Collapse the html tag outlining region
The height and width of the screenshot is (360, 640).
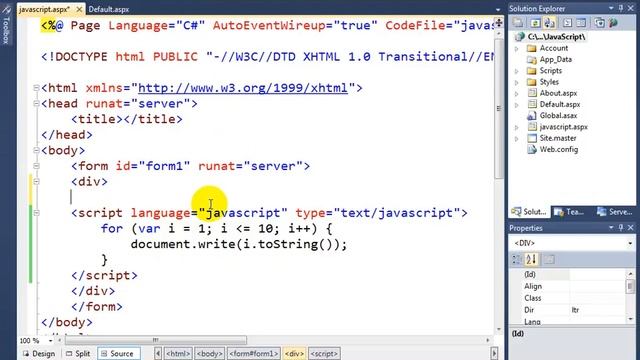pos(36,88)
